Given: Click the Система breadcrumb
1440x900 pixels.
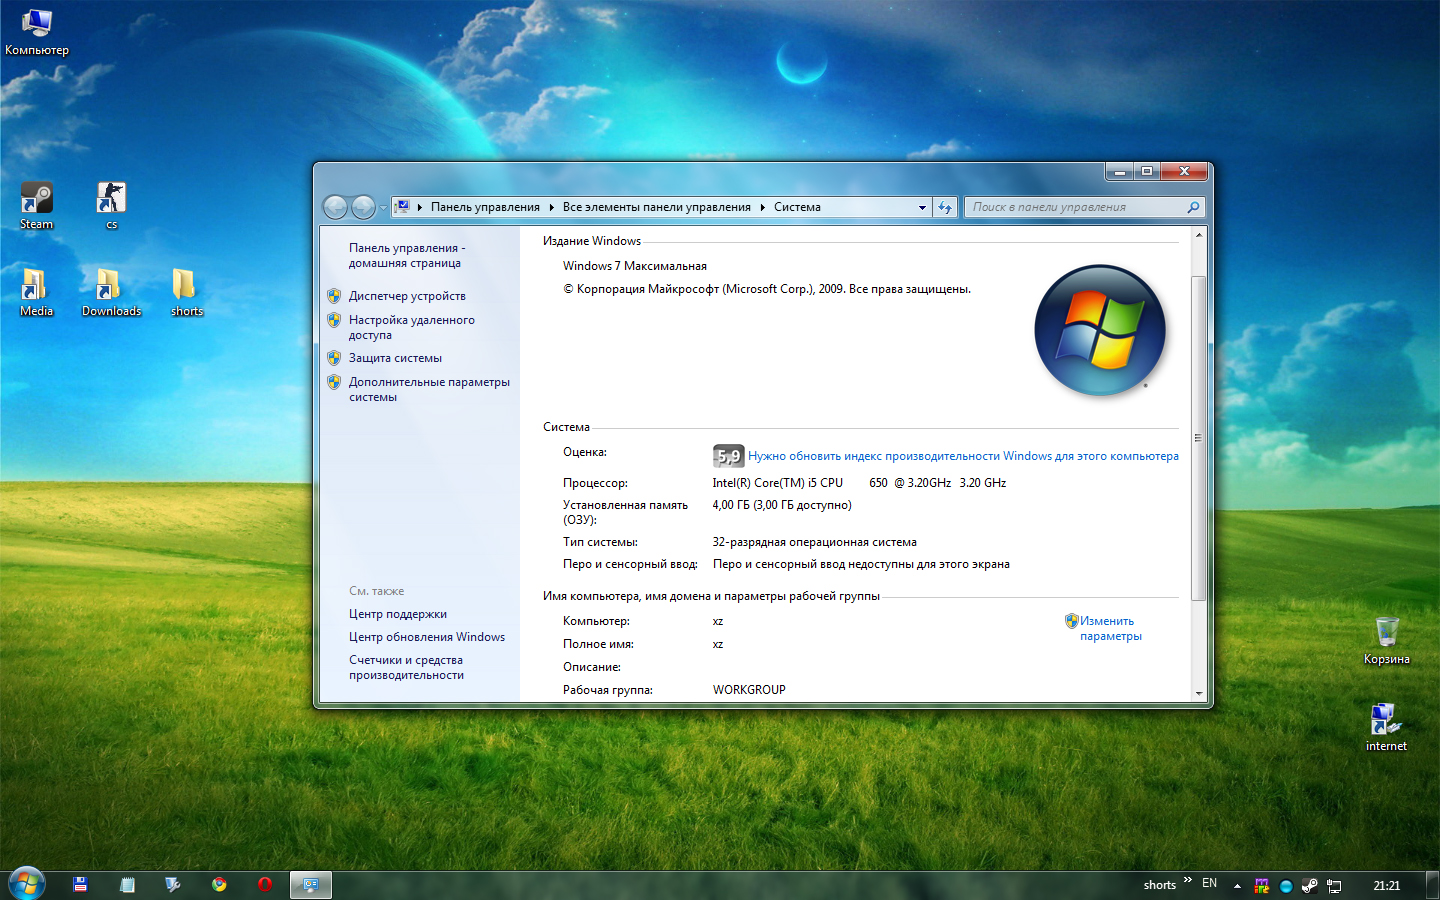Looking at the screenshot, I should (x=797, y=207).
